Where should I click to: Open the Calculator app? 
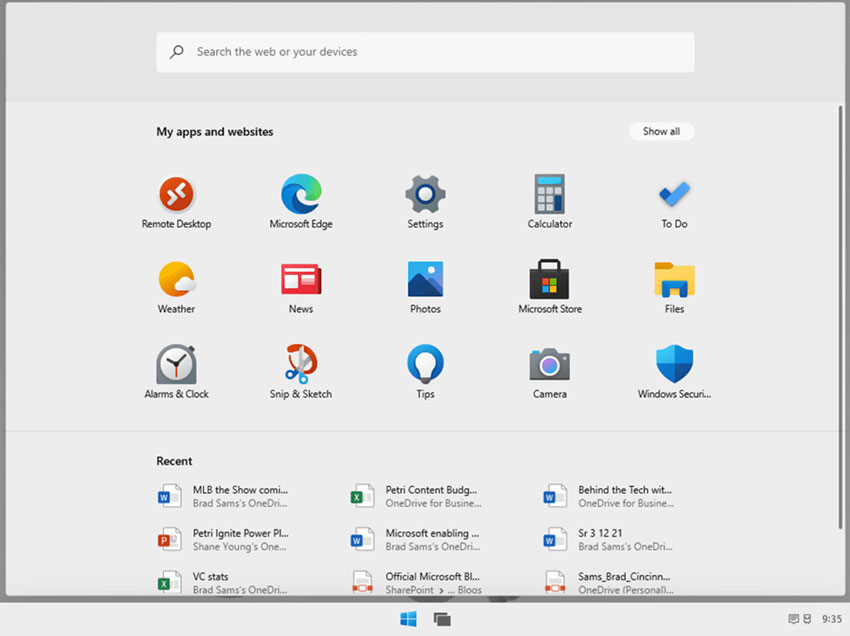point(550,194)
